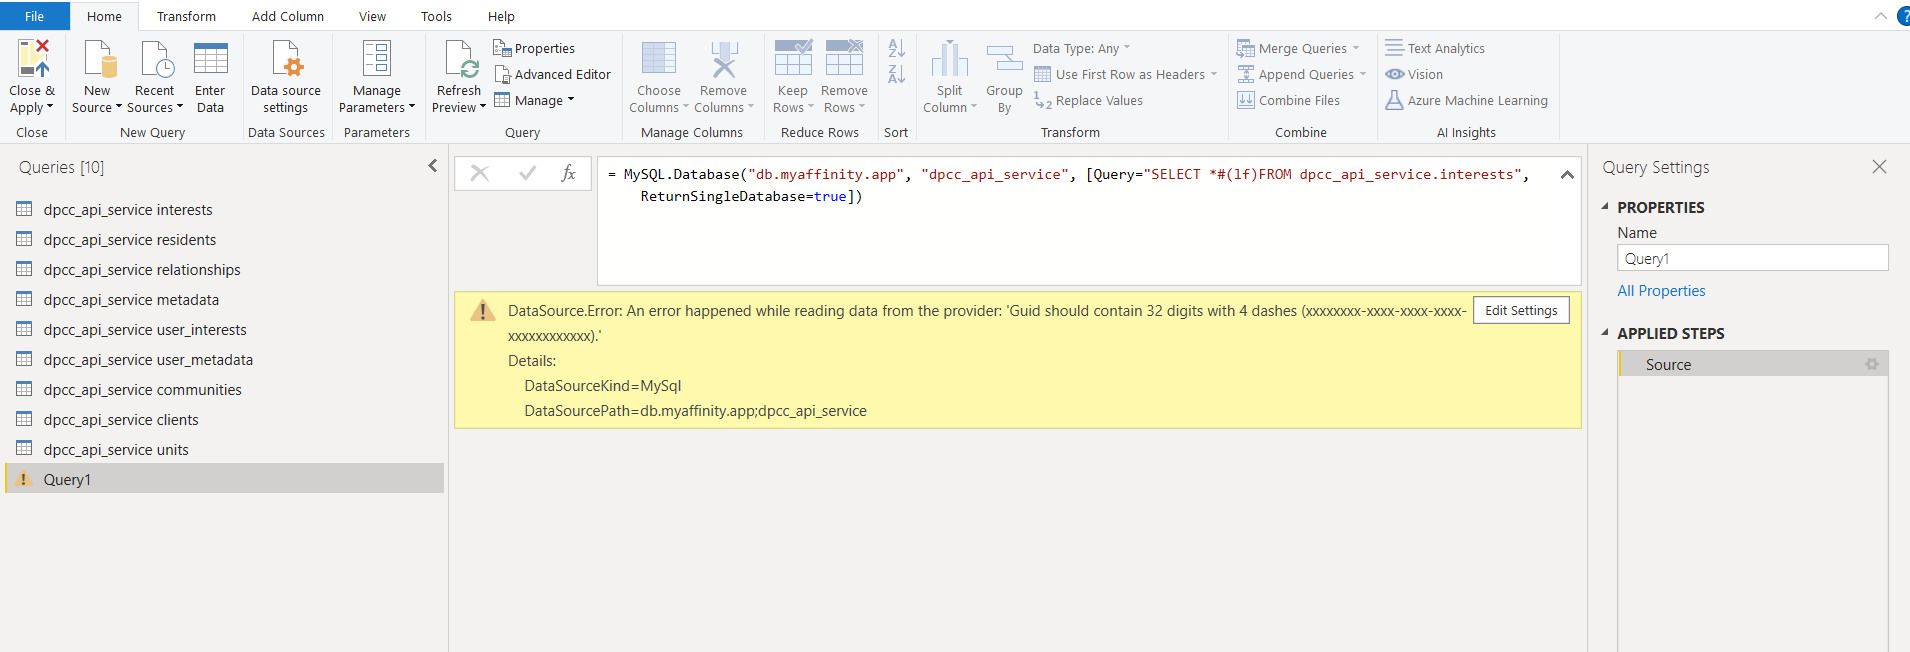Open the Advanced Editor
1910x652 pixels.
pos(552,74)
